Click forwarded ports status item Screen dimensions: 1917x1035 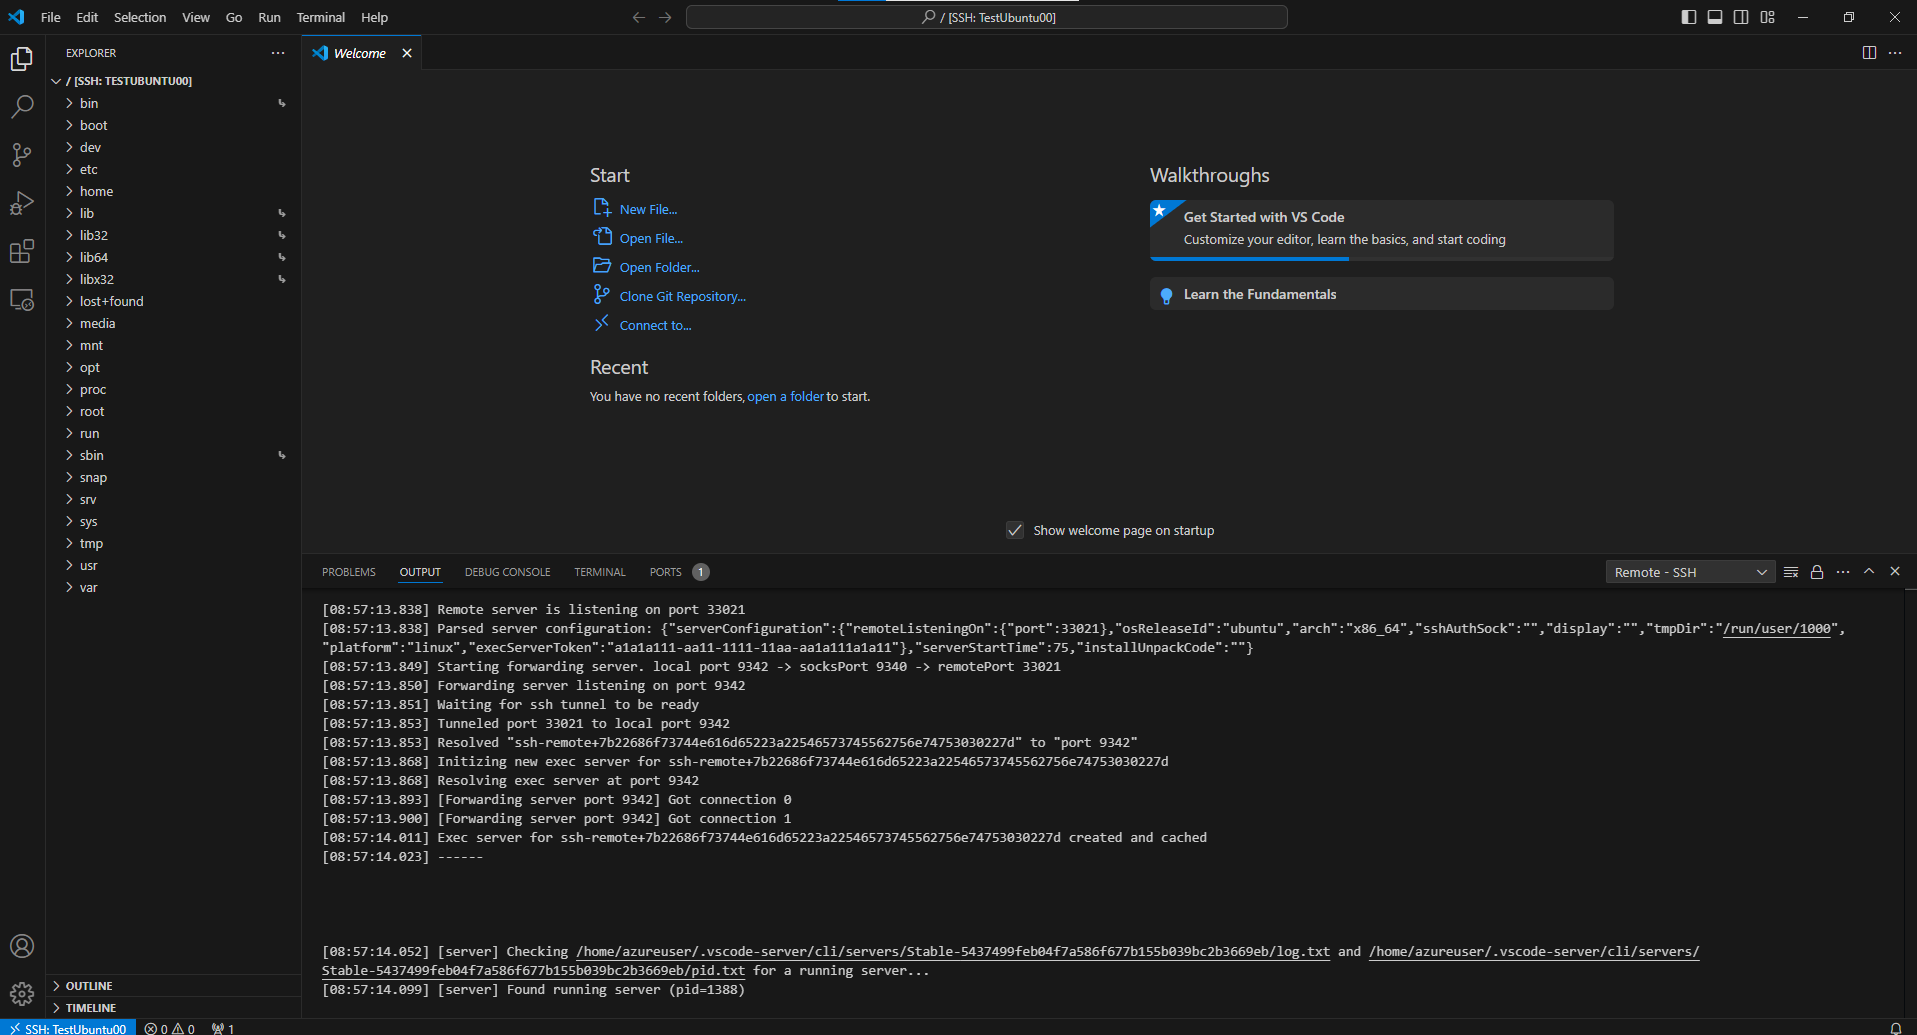(x=223, y=1028)
